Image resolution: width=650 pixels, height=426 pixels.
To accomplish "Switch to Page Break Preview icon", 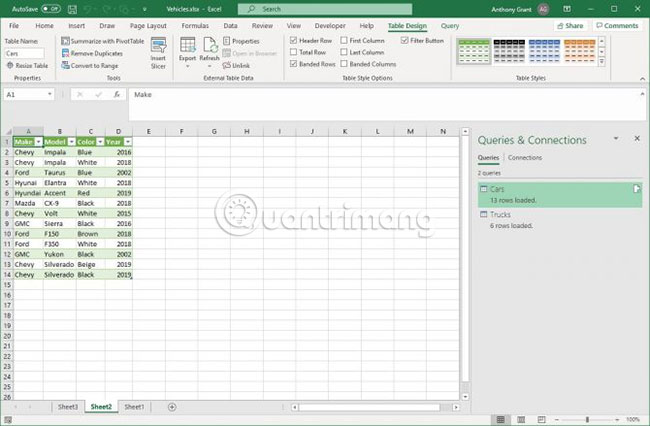I will tap(541, 419).
